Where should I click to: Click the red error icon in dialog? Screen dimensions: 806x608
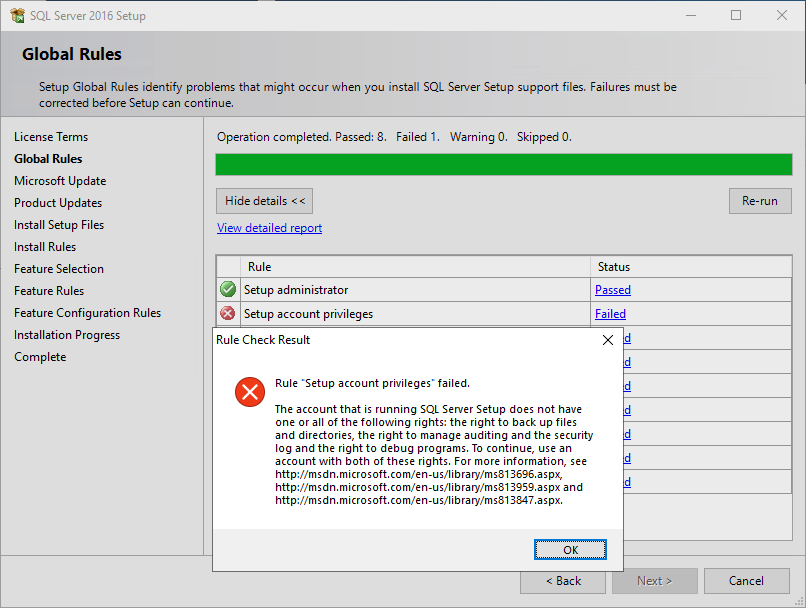pyautogui.click(x=250, y=392)
